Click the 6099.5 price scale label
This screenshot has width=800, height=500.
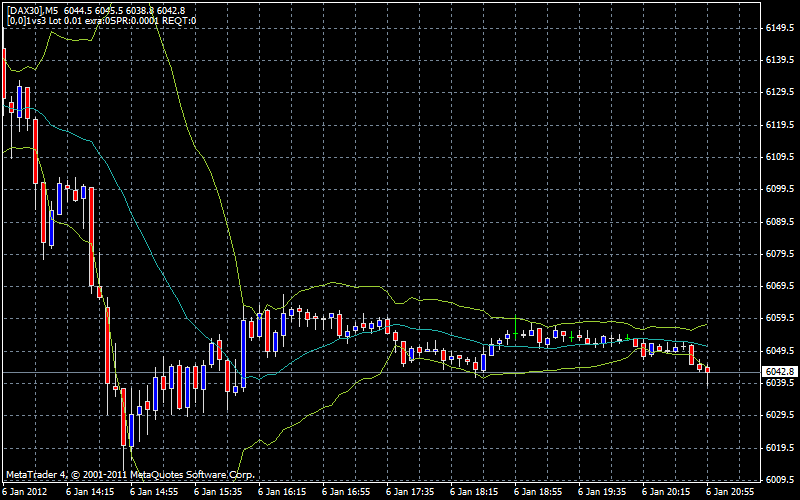coord(779,189)
